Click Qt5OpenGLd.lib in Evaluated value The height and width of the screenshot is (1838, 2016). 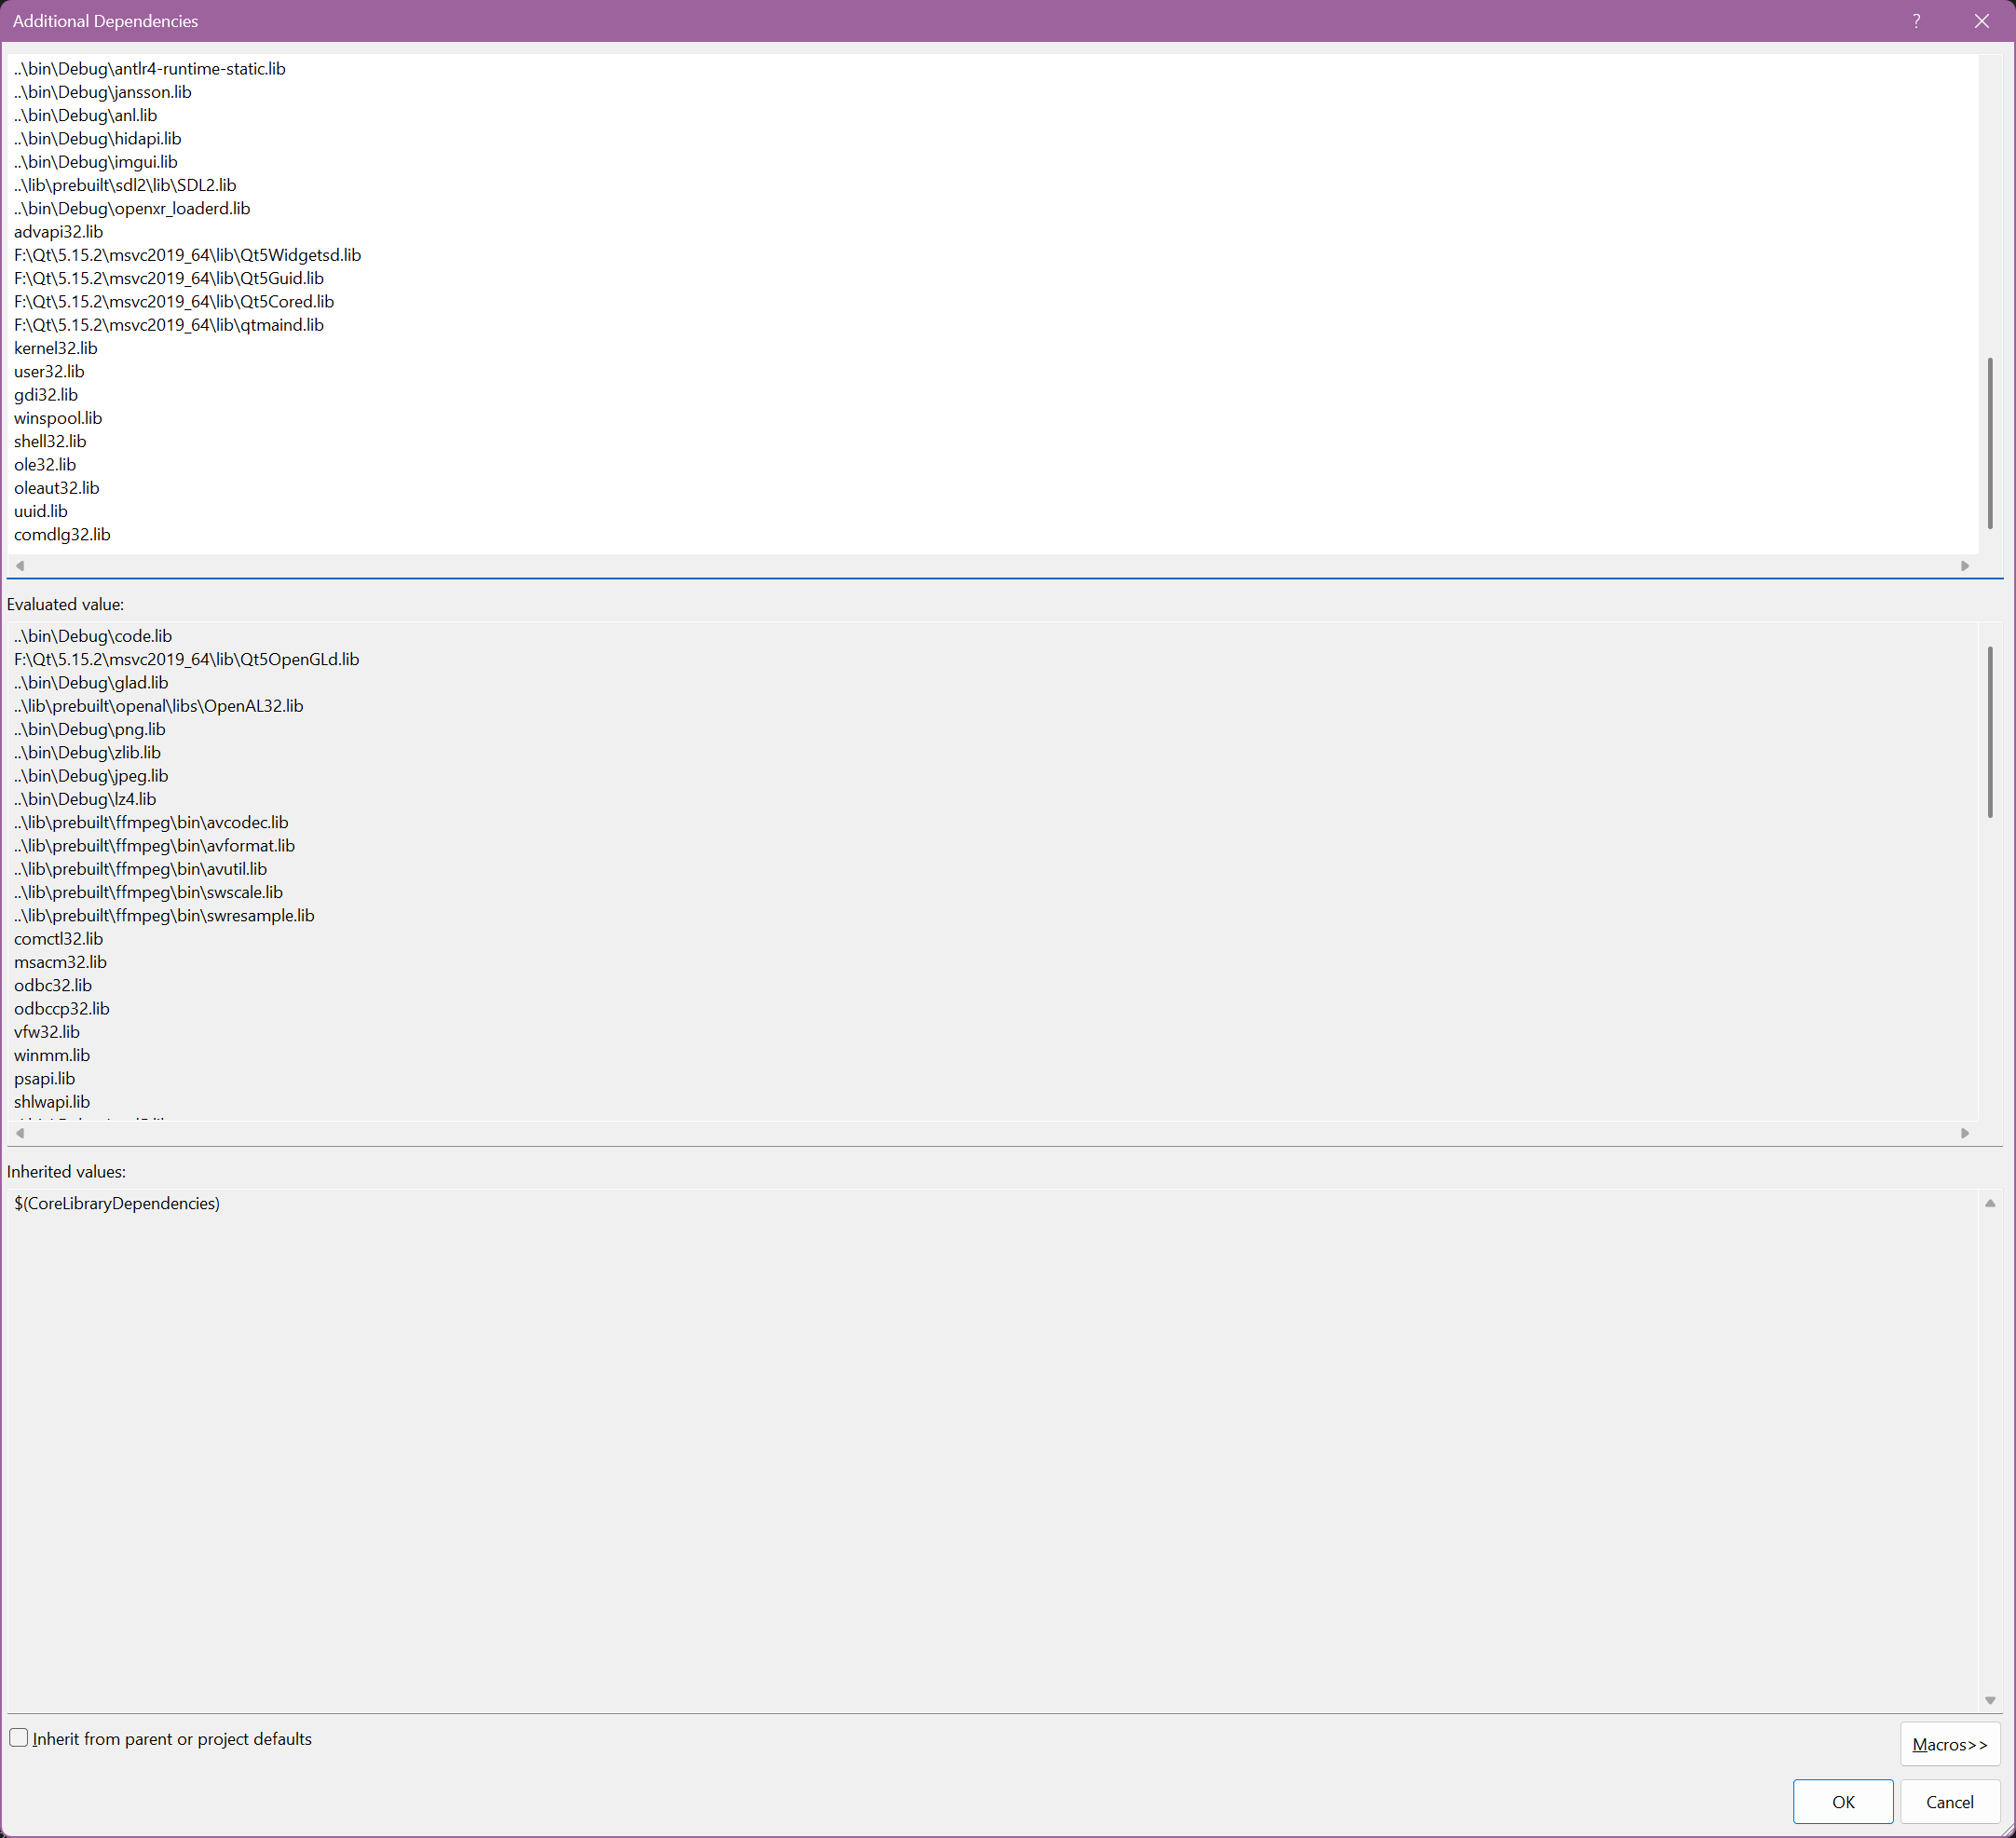(187, 659)
